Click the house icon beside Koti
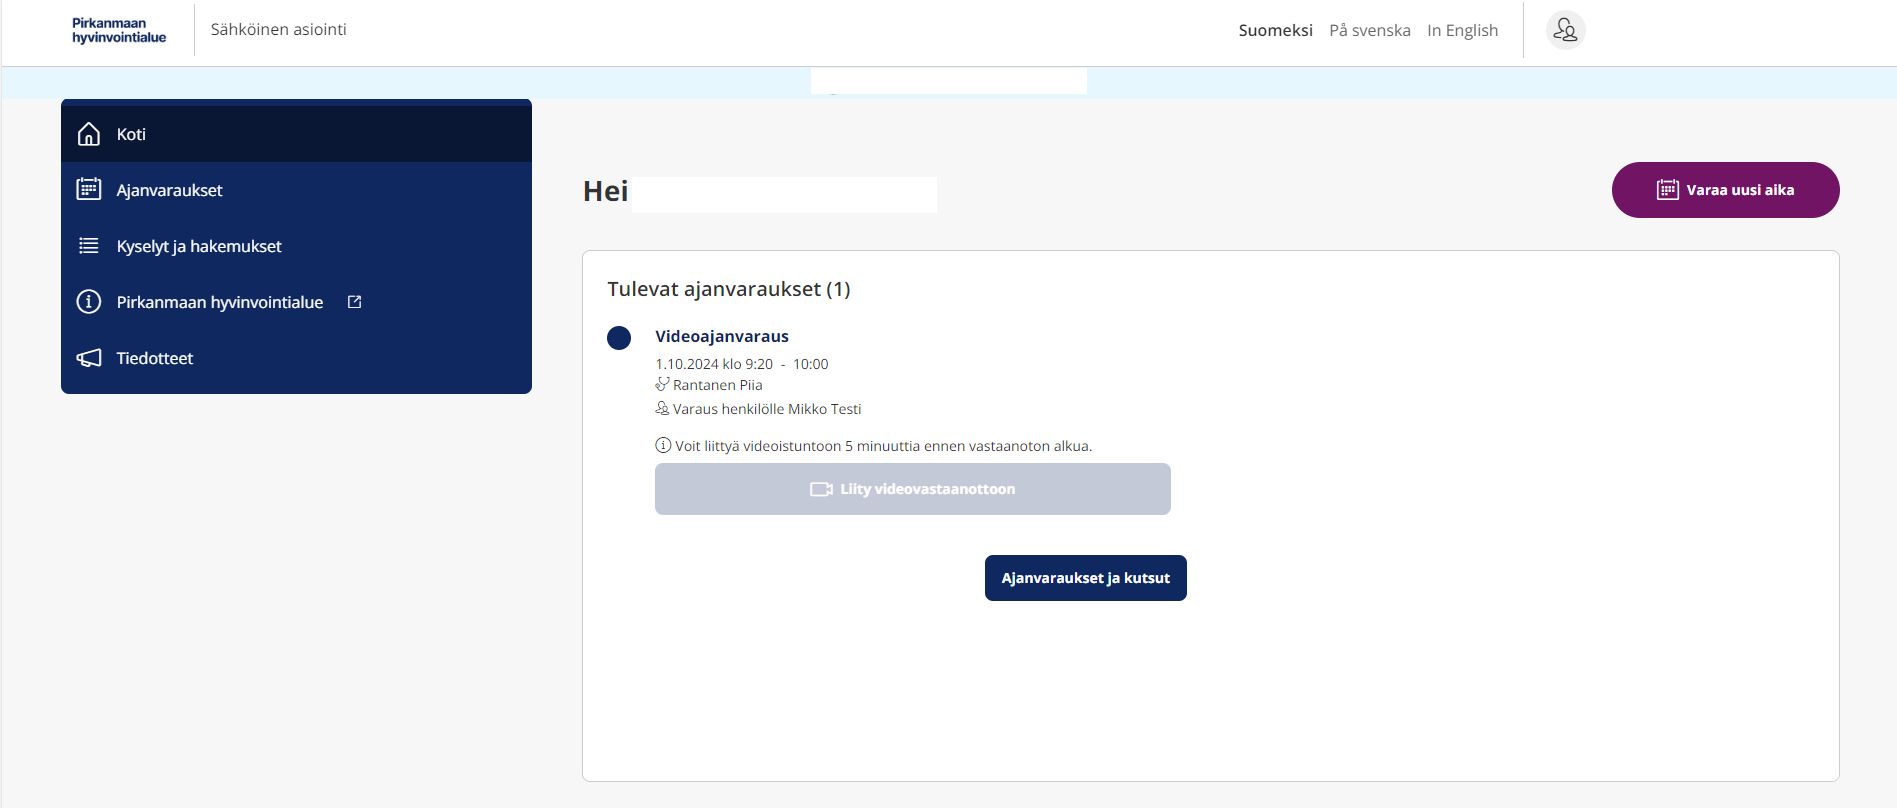This screenshot has height=808, width=1897. [x=89, y=134]
